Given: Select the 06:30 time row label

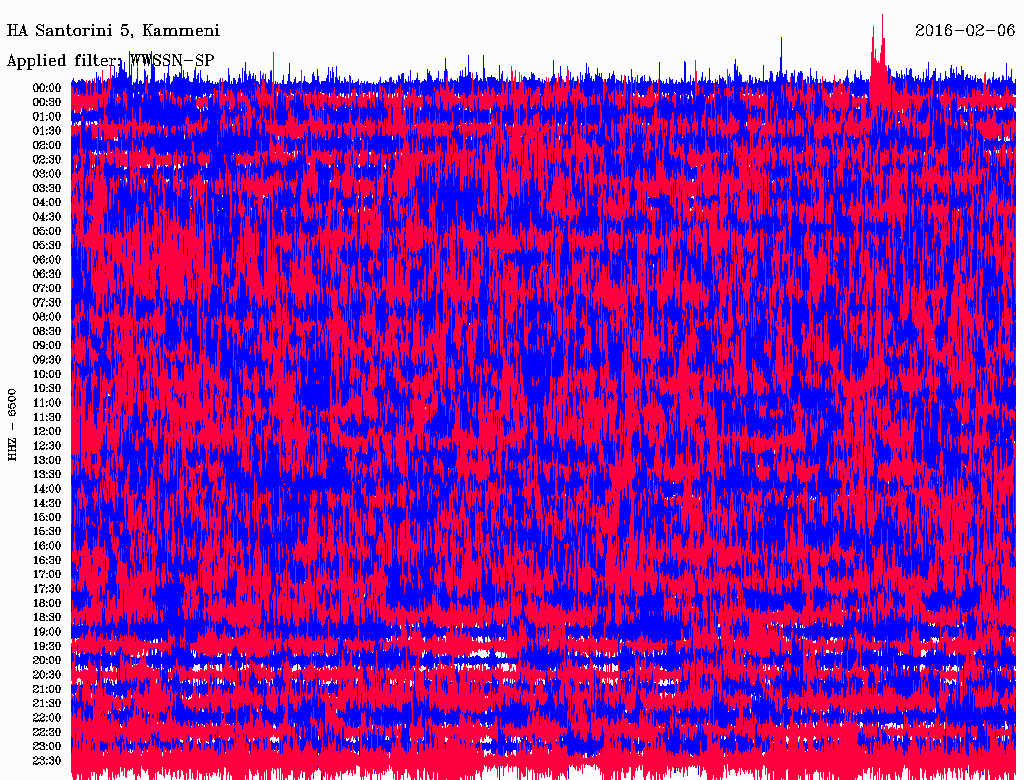Looking at the screenshot, I should pyautogui.click(x=46, y=274).
